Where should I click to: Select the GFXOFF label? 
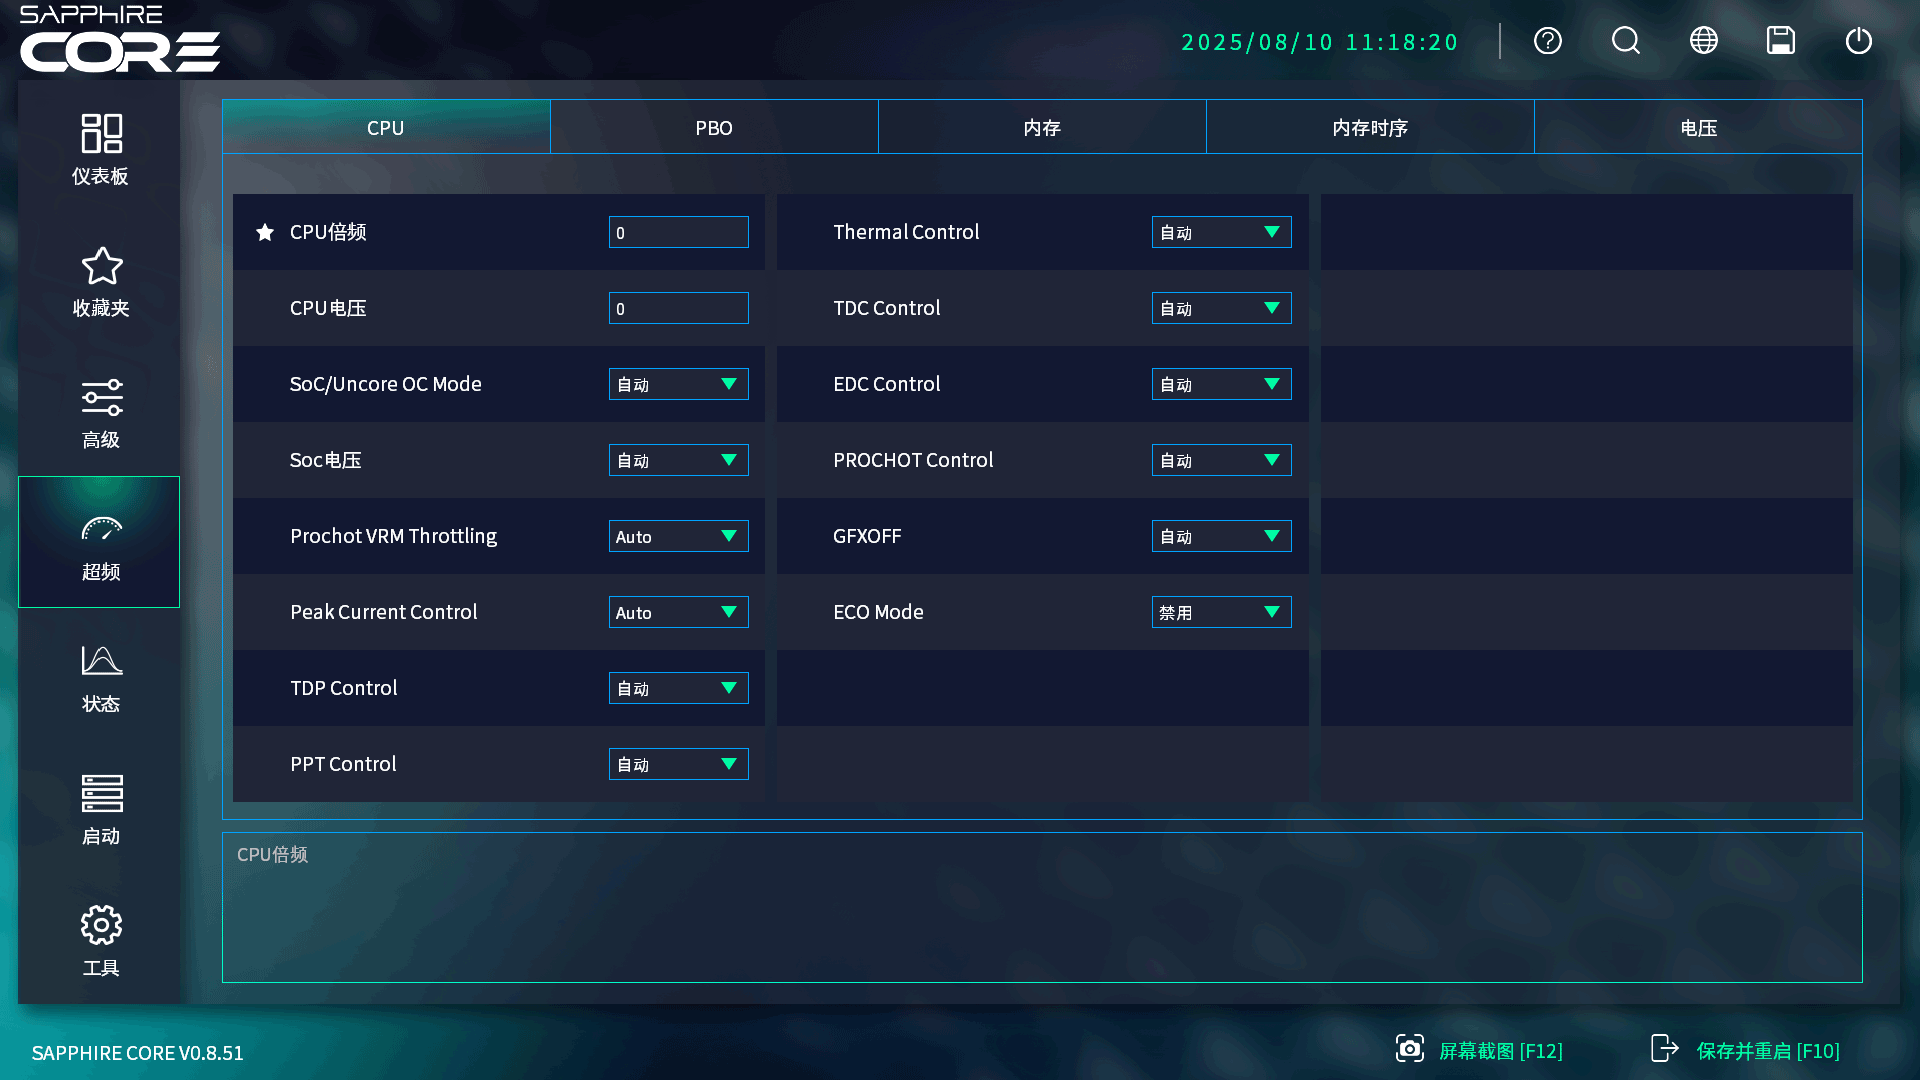click(867, 536)
